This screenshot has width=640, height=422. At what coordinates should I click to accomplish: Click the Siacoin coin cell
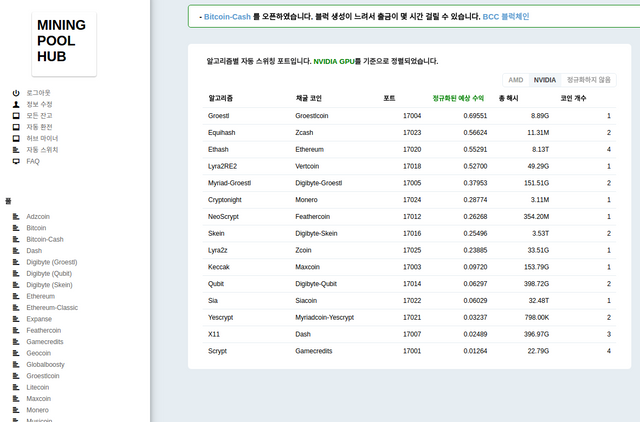[306, 300]
